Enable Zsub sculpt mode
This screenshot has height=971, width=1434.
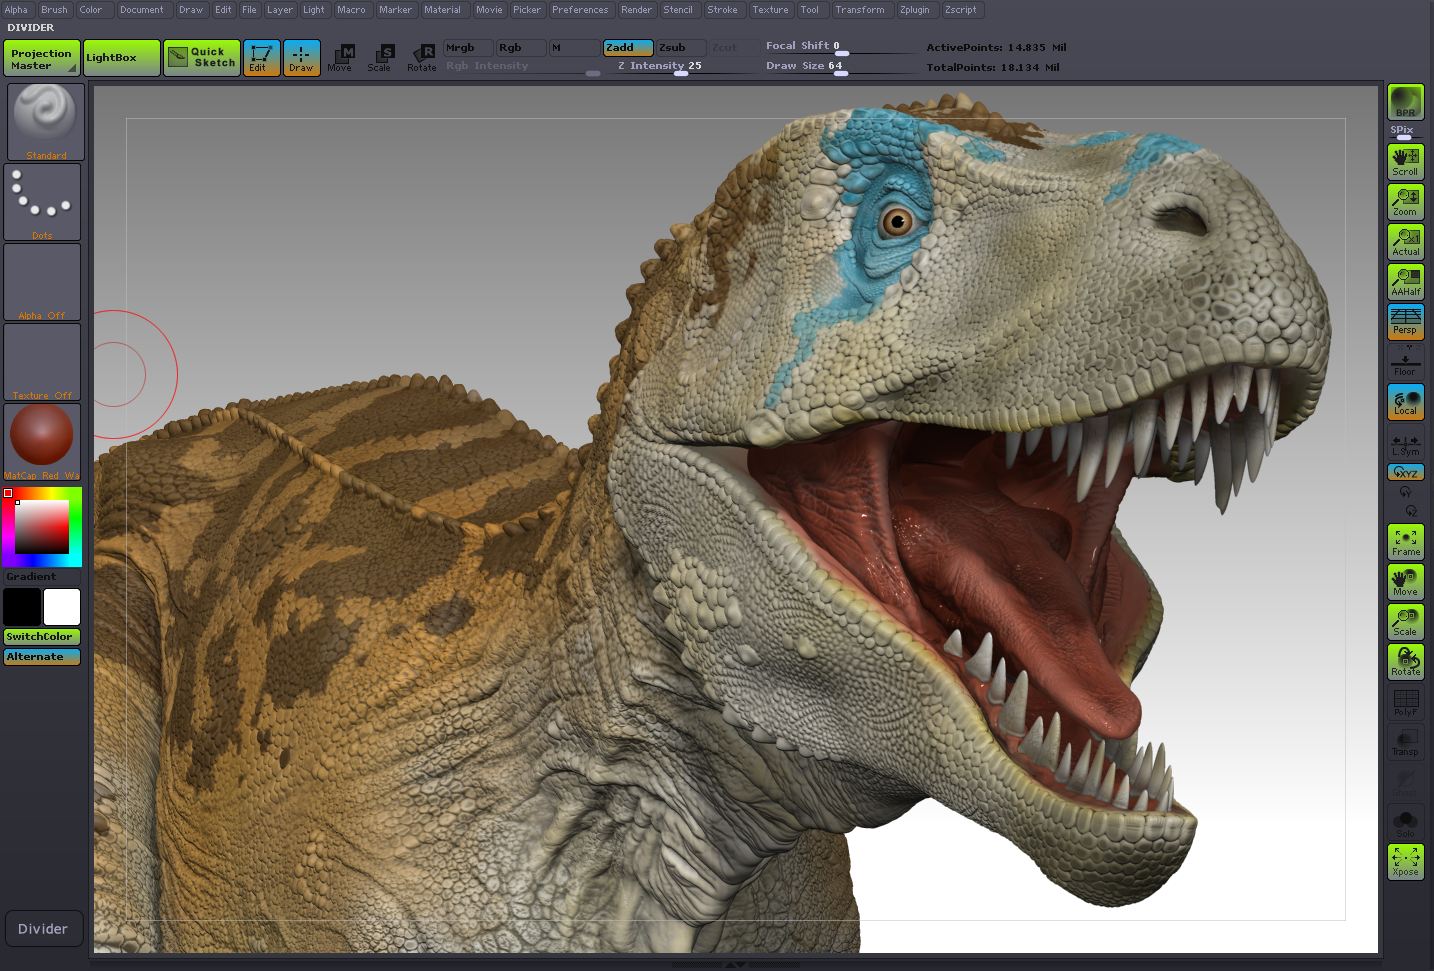tap(681, 48)
